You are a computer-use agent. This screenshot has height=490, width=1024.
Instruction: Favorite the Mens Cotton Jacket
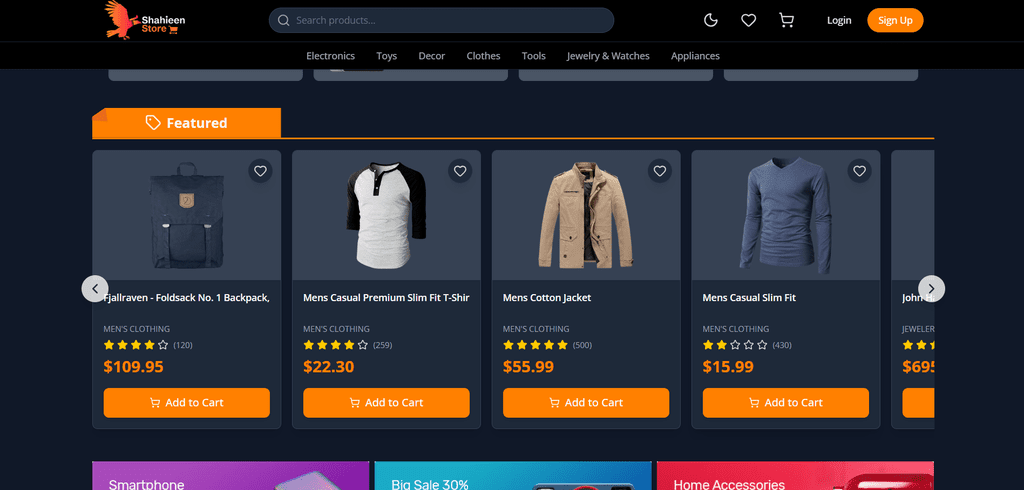coord(660,171)
